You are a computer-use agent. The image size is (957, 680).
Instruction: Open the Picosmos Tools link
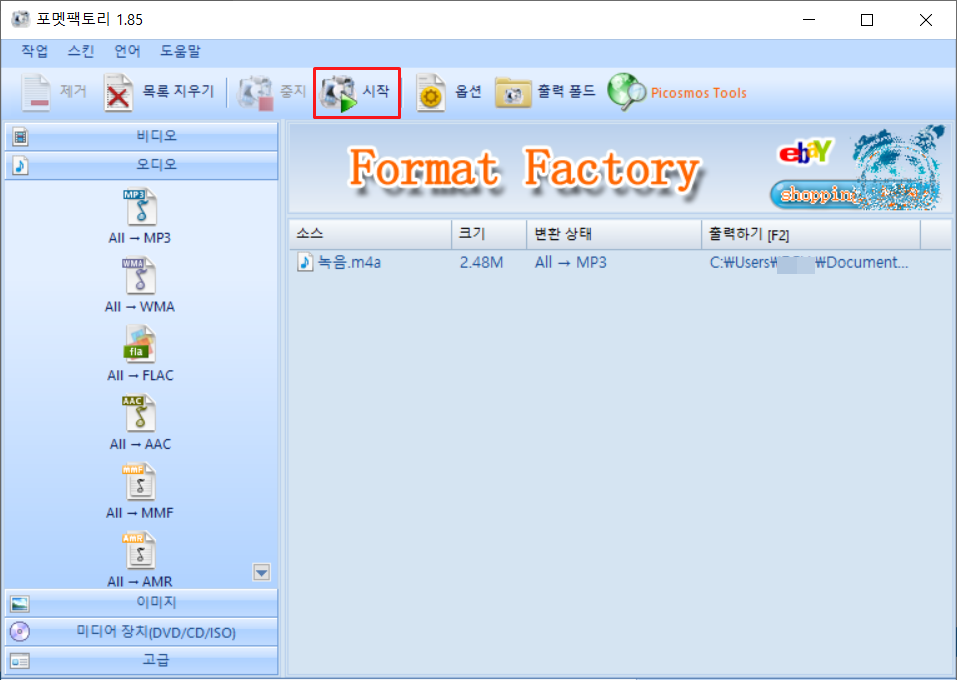point(698,93)
